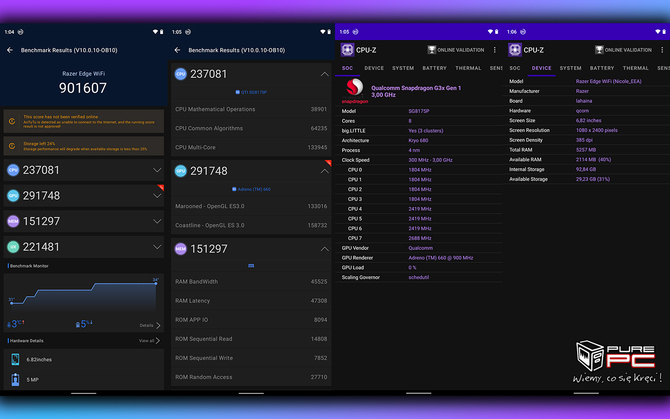Switch to the BATTERY tab in the third panel

[435, 68]
